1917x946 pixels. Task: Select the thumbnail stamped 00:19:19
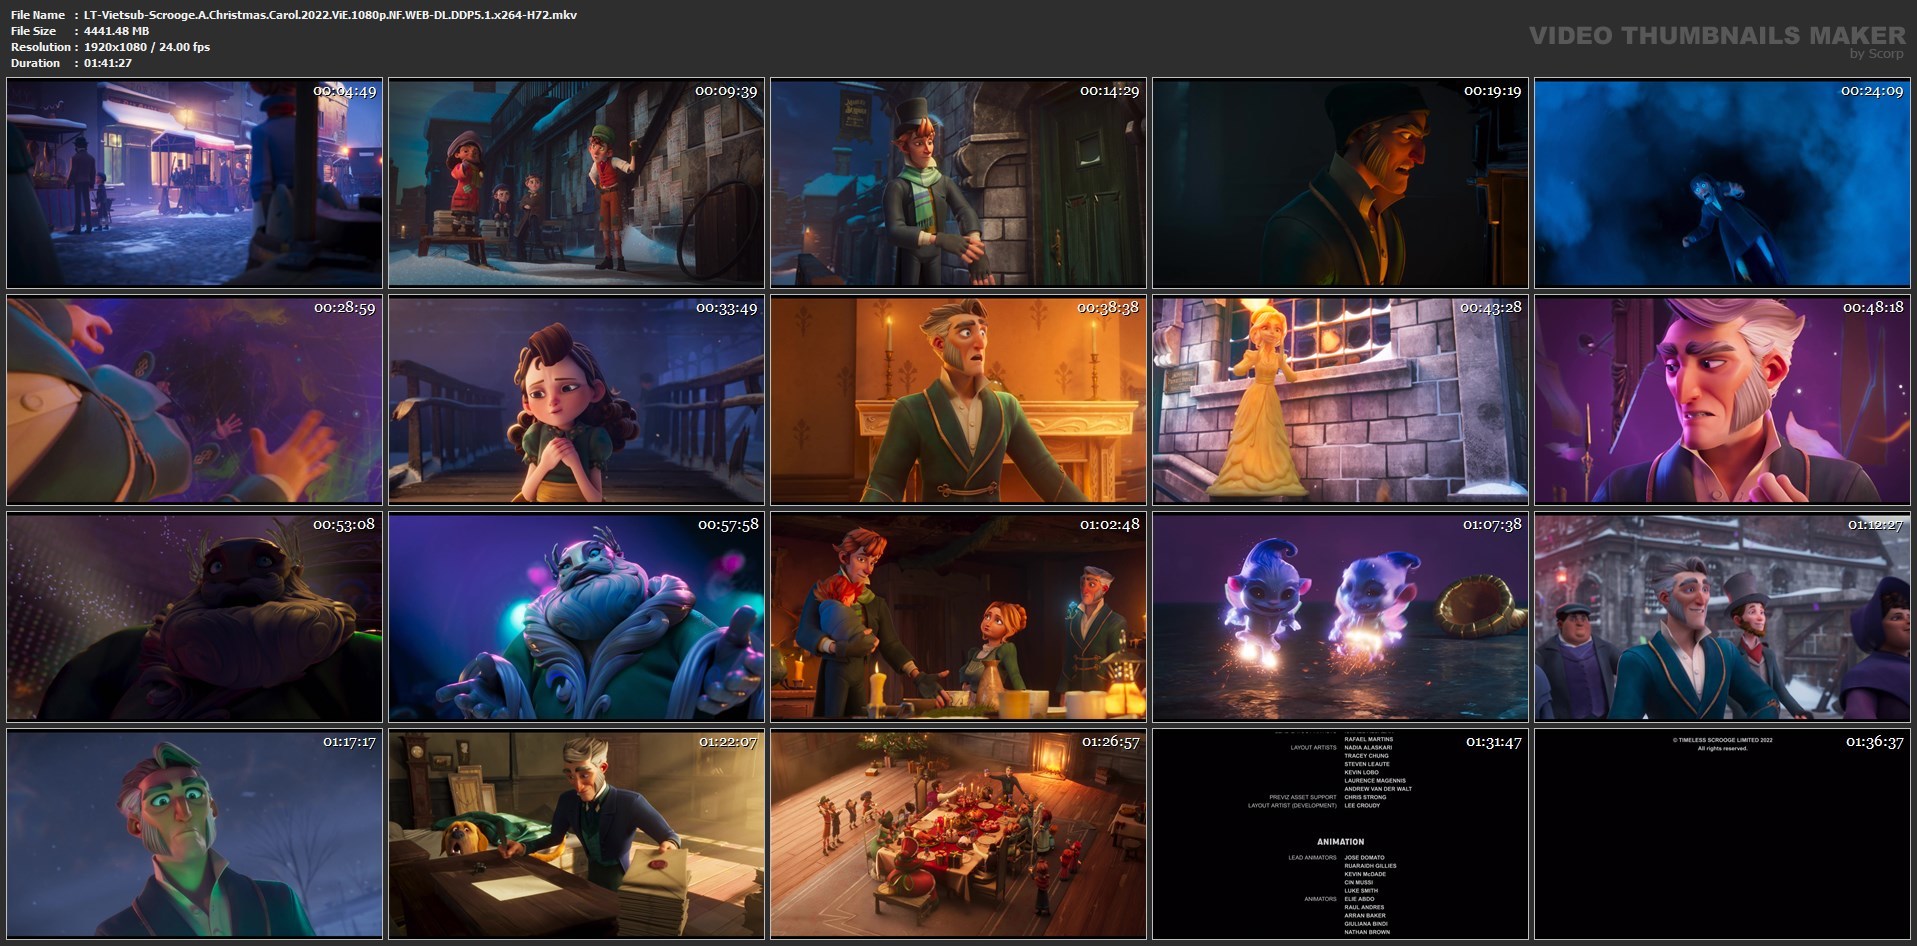(1340, 184)
